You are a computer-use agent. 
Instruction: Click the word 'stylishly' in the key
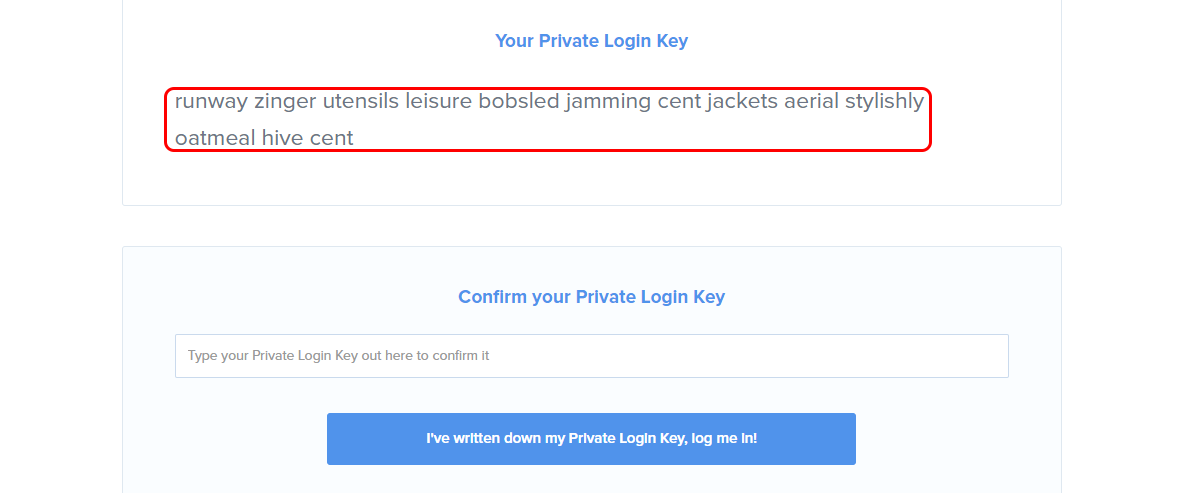[884, 102]
